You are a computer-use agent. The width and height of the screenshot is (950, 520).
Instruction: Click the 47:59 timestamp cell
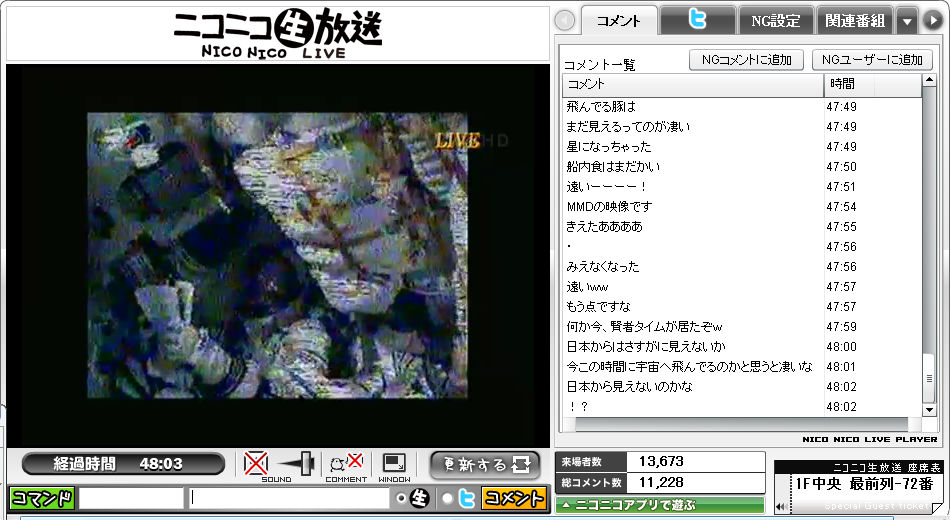pos(842,327)
